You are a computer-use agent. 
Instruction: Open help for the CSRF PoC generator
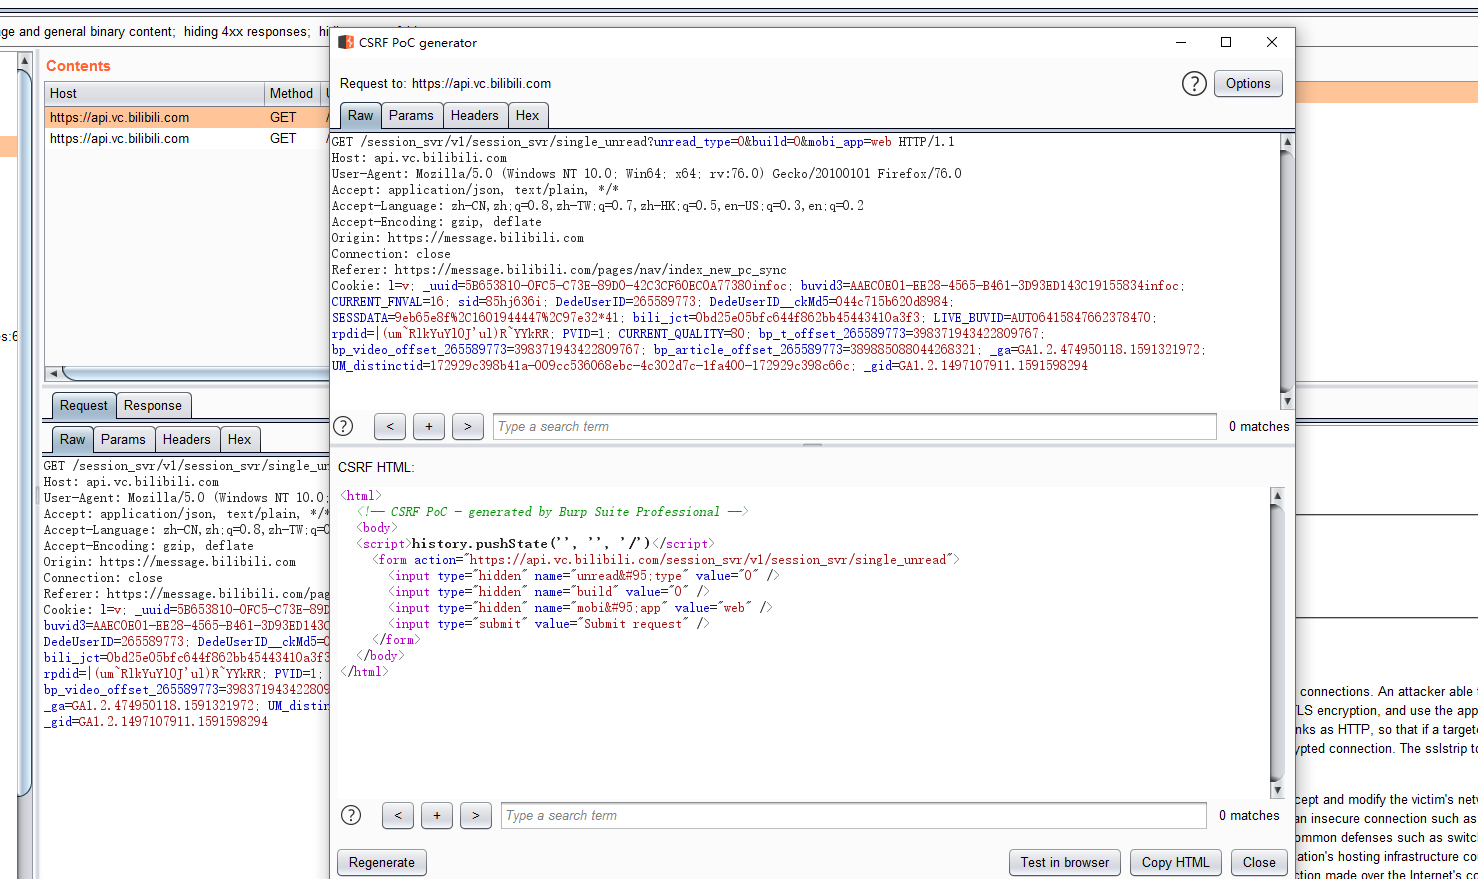[1194, 84]
